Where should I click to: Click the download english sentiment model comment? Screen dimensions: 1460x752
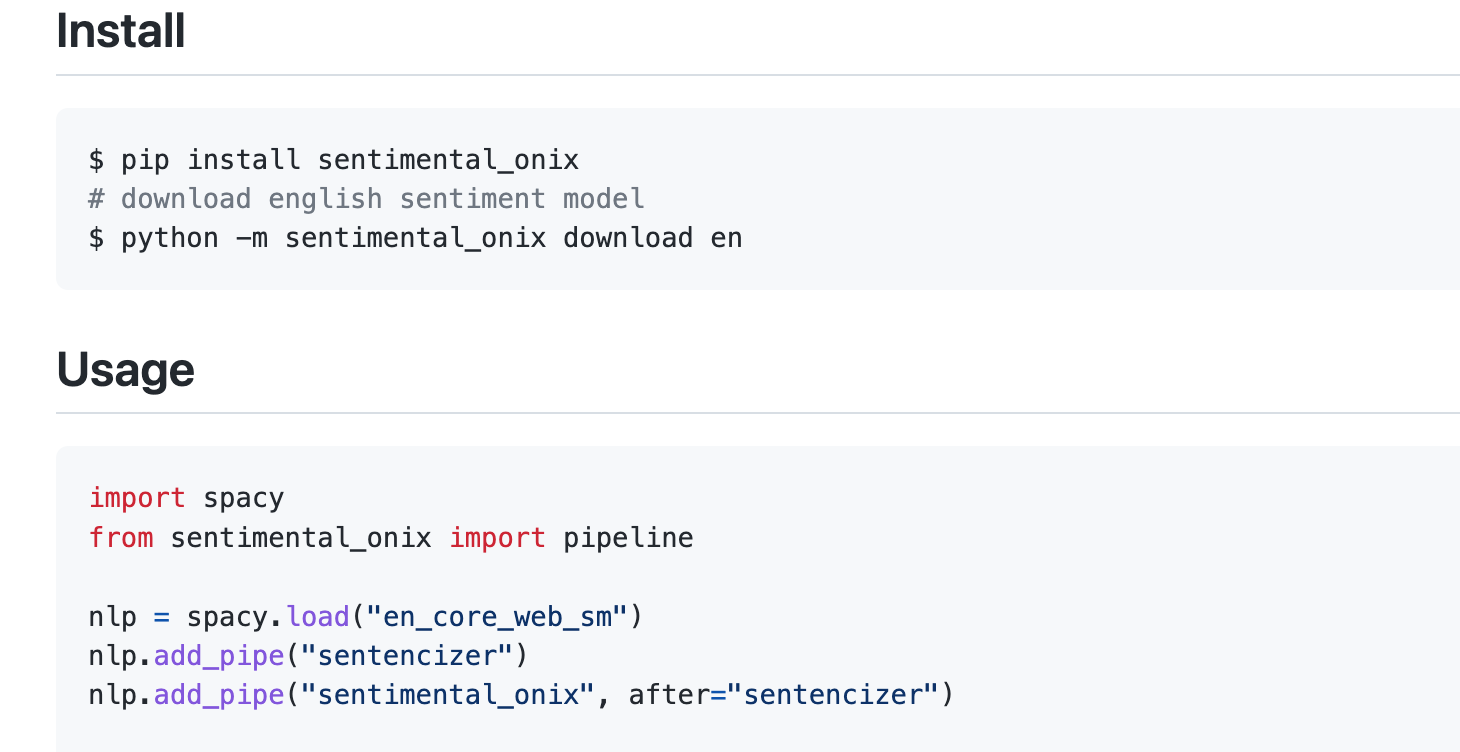366,199
